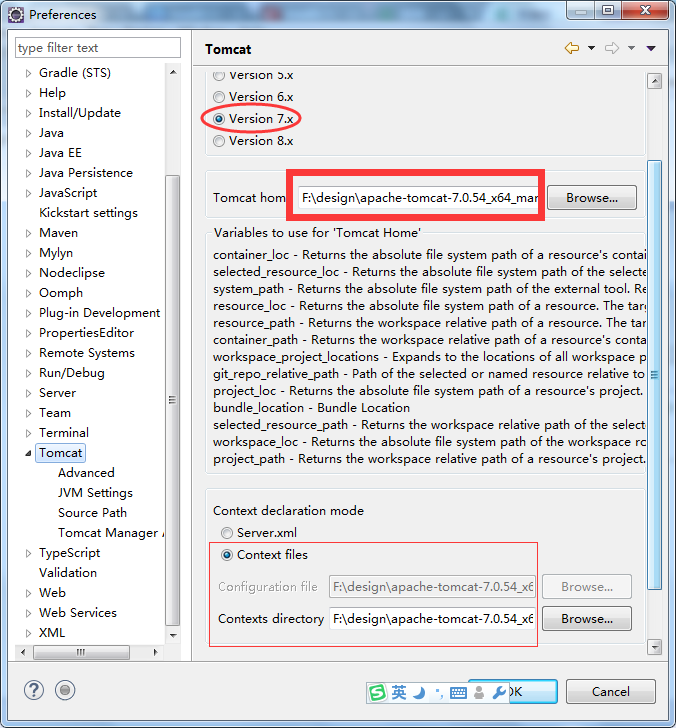
Task: Click the moon half-width toggle icon
Action: click(x=419, y=693)
